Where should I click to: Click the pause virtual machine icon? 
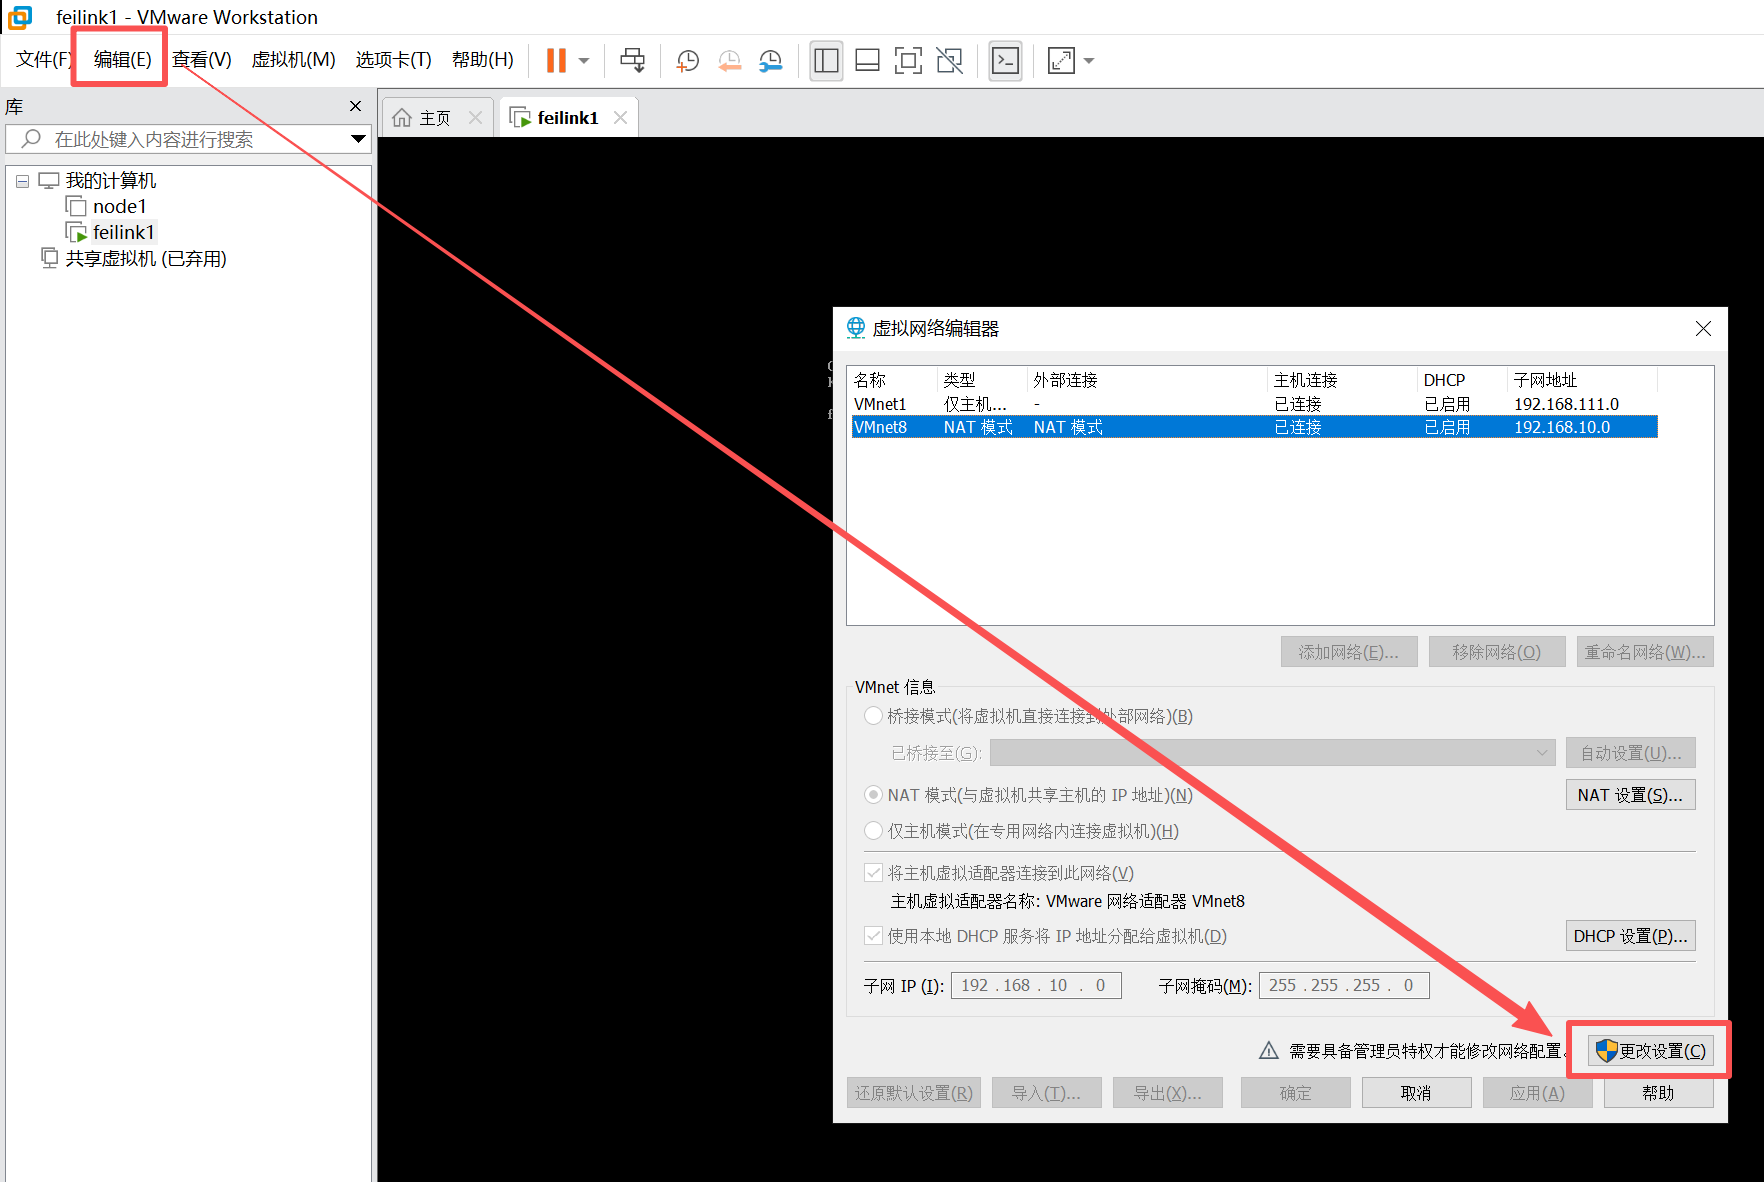click(556, 60)
